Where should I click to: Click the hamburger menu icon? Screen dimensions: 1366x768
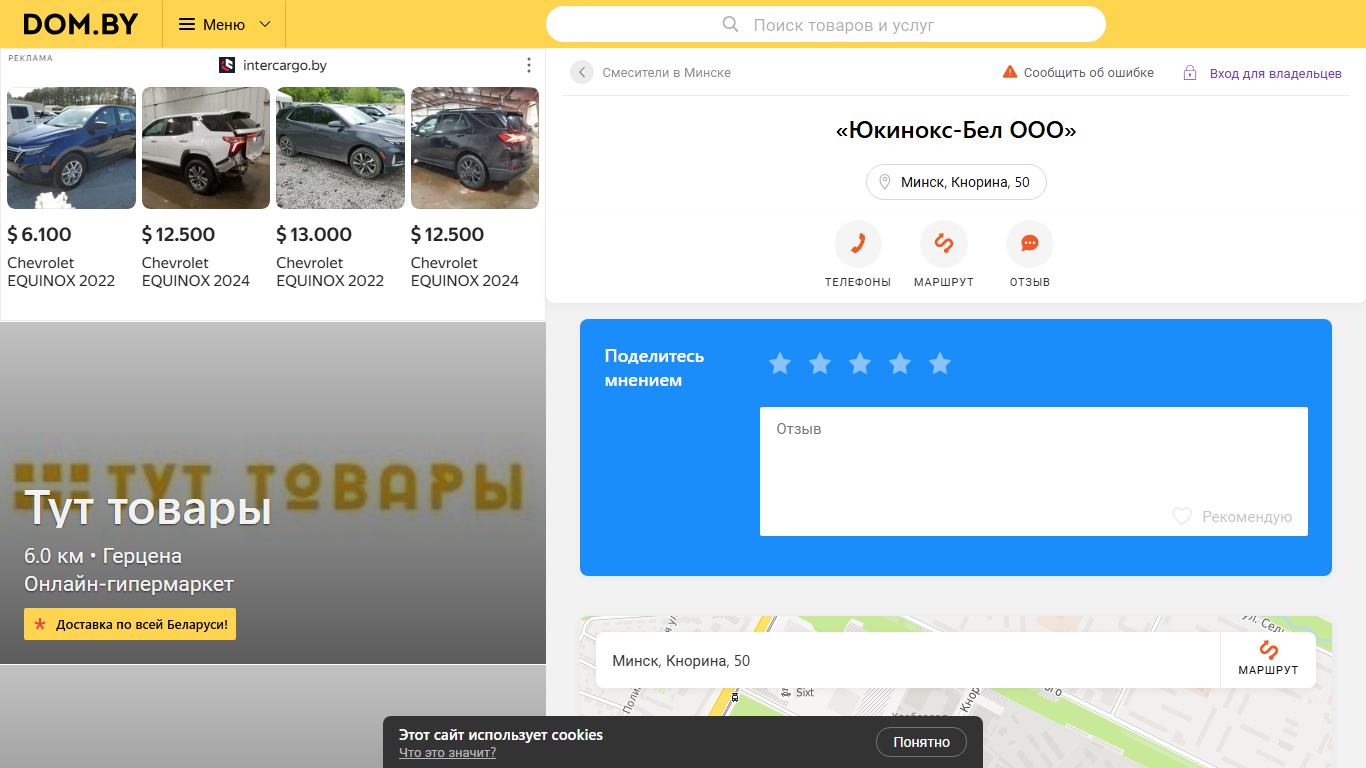pos(187,24)
